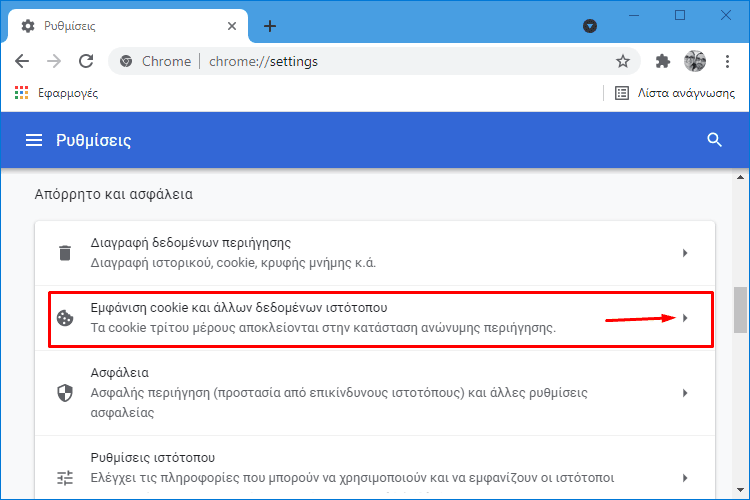Image resolution: width=750 pixels, height=500 pixels.
Task: Select the Ρυθμίσεις browser tab
Action: [x=128, y=26]
